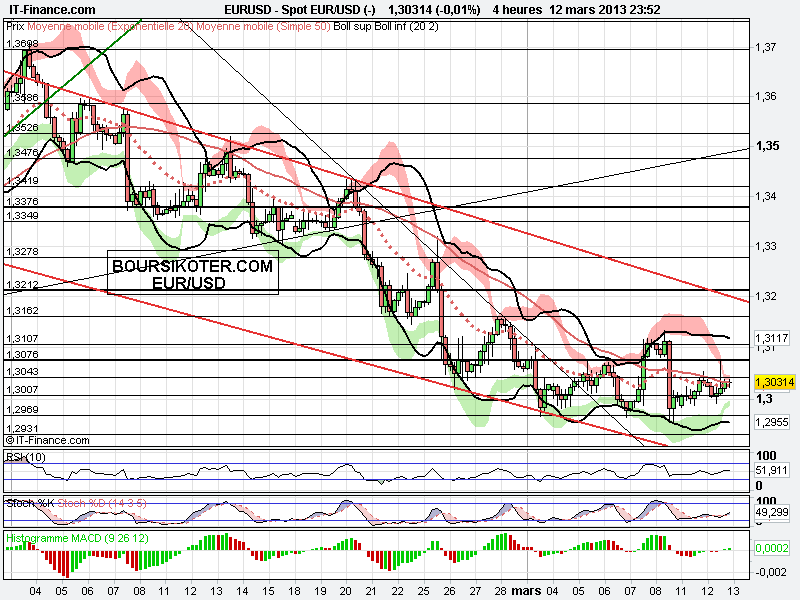The height and width of the screenshot is (600, 800).
Task: Select the Stoch %K indicator label
Action: [30, 502]
